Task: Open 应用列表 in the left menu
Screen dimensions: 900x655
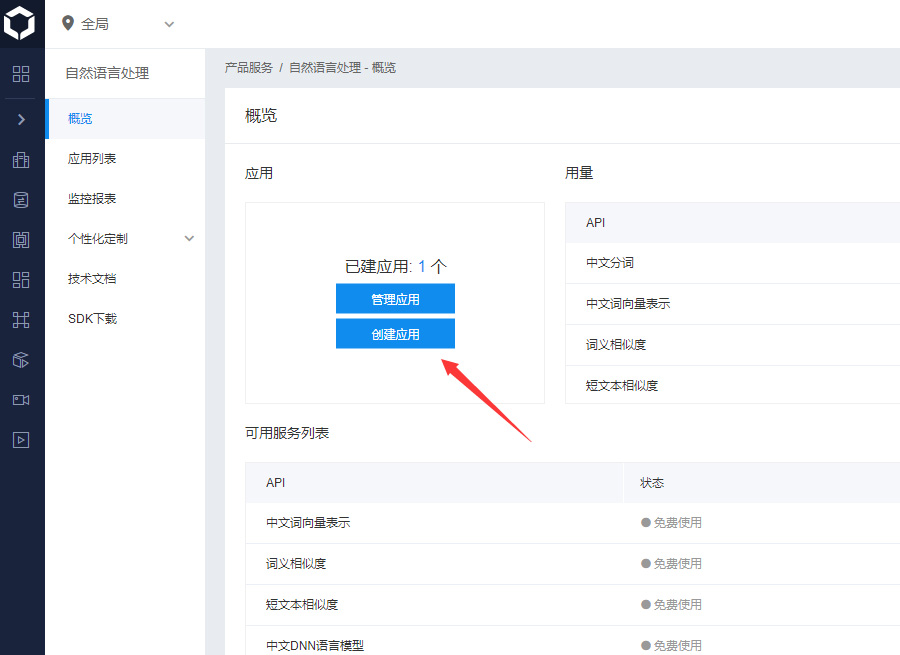Action: (92, 159)
